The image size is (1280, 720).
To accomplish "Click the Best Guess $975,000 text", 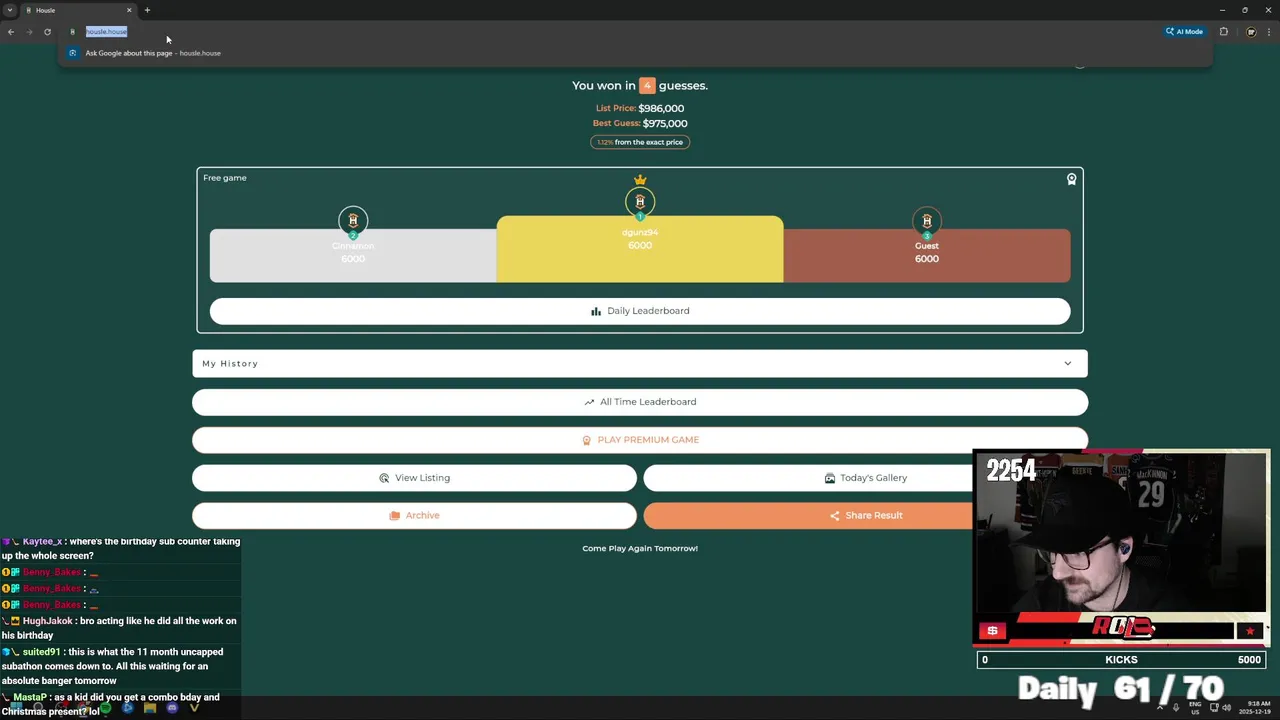I will [x=640, y=123].
